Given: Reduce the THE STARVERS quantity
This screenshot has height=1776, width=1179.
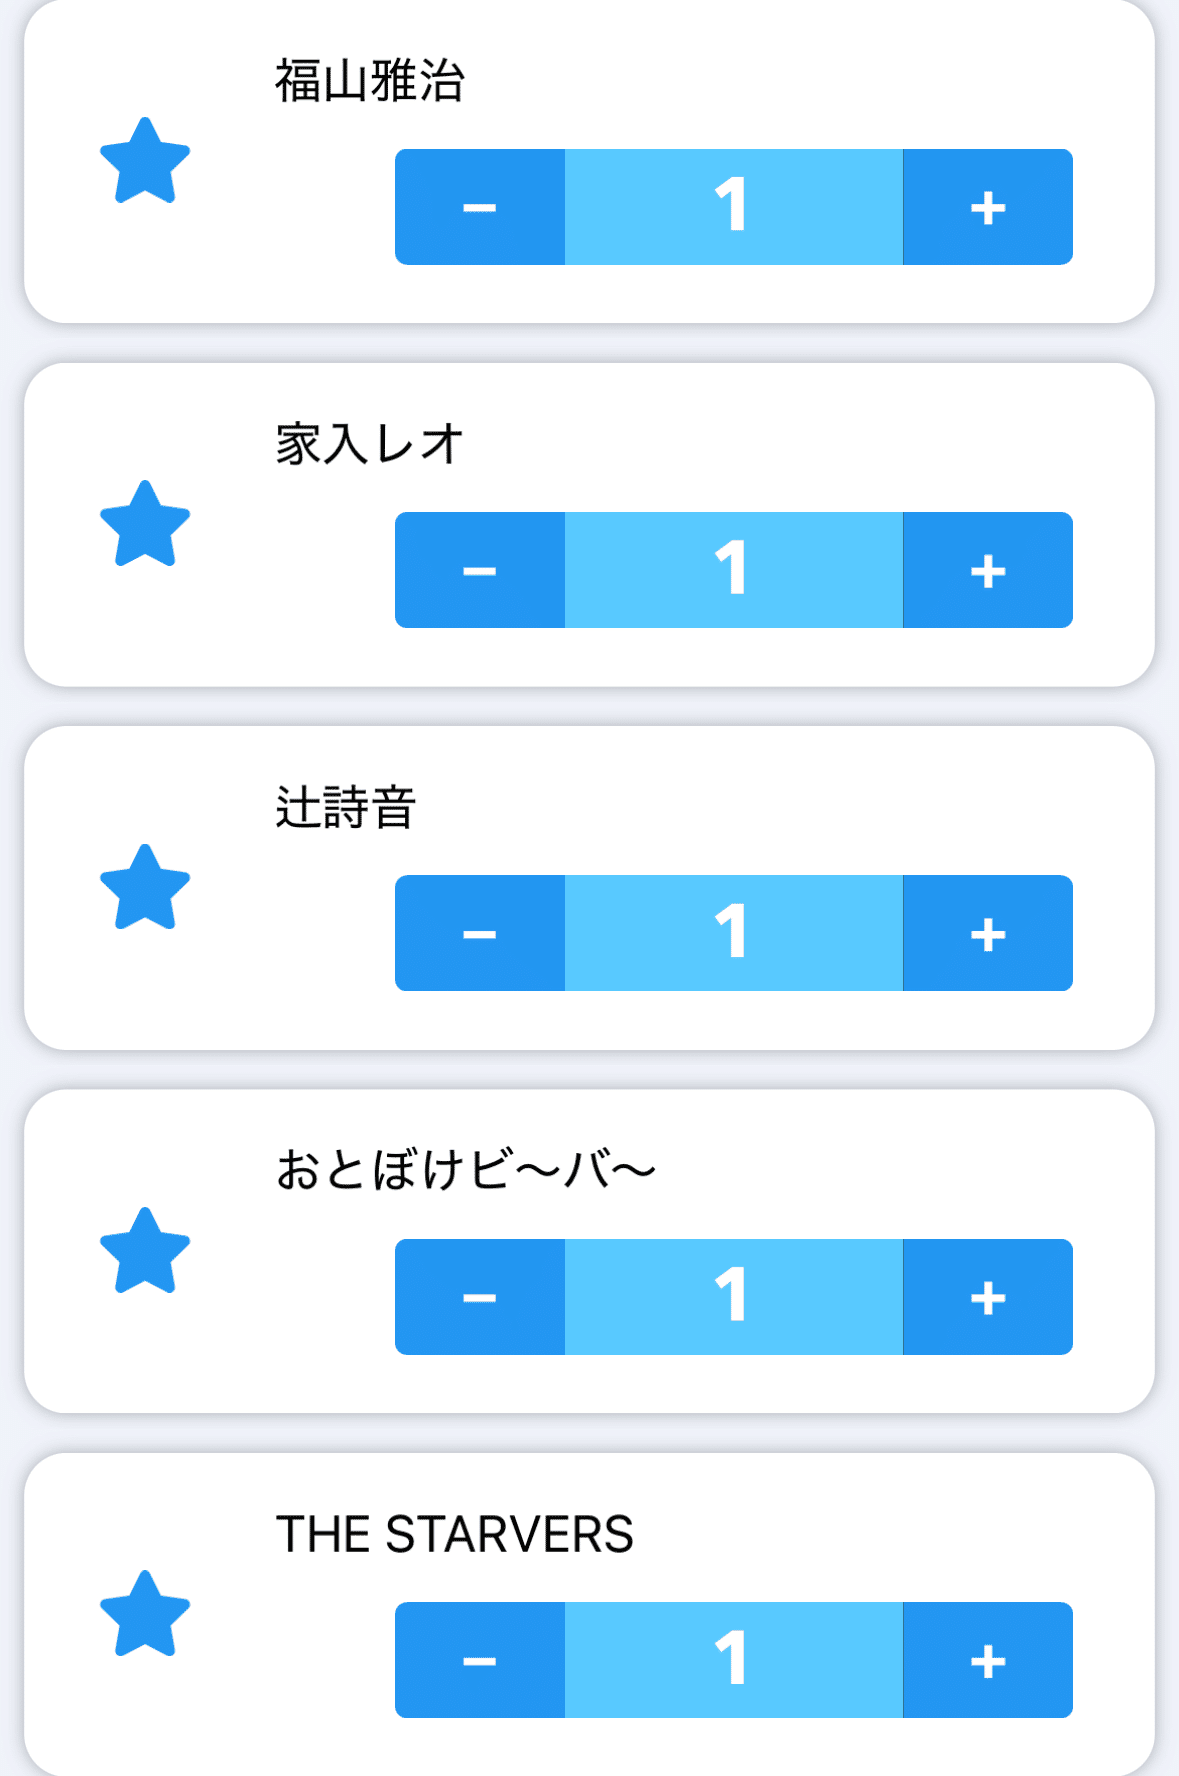Looking at the screenshot, I should 480,1660.
